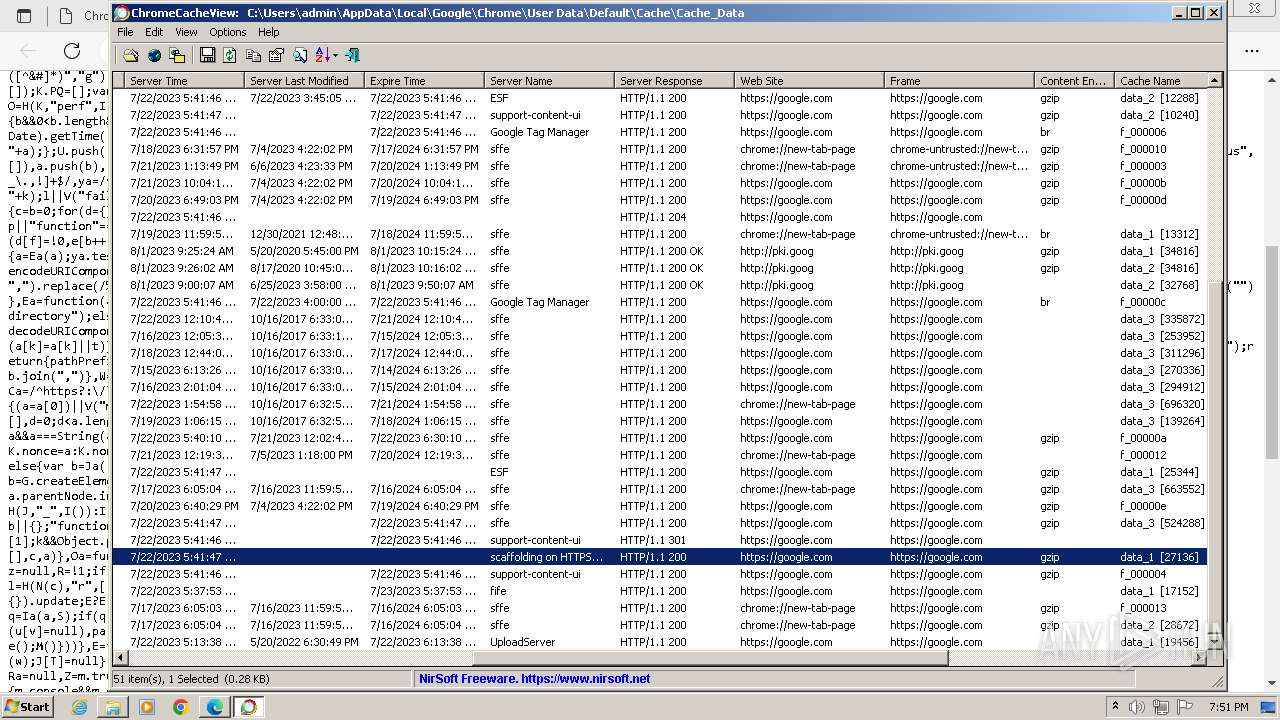Sort by Server Response column header
The image size is (1280, 720).
coord(674,81)
